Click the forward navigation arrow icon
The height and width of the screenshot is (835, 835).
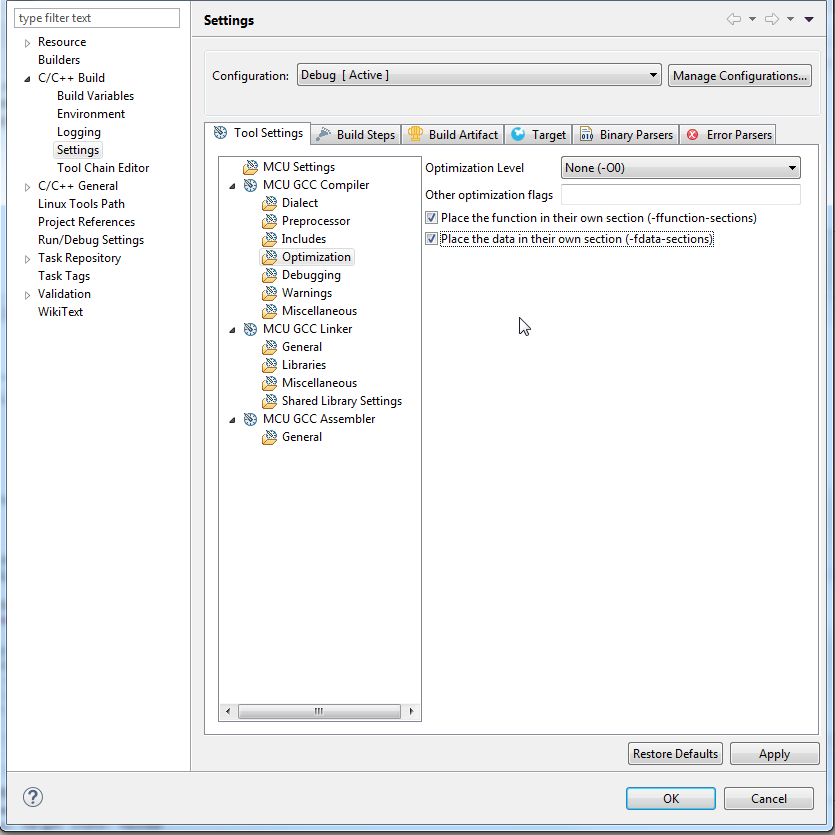(x=771, y=20)
